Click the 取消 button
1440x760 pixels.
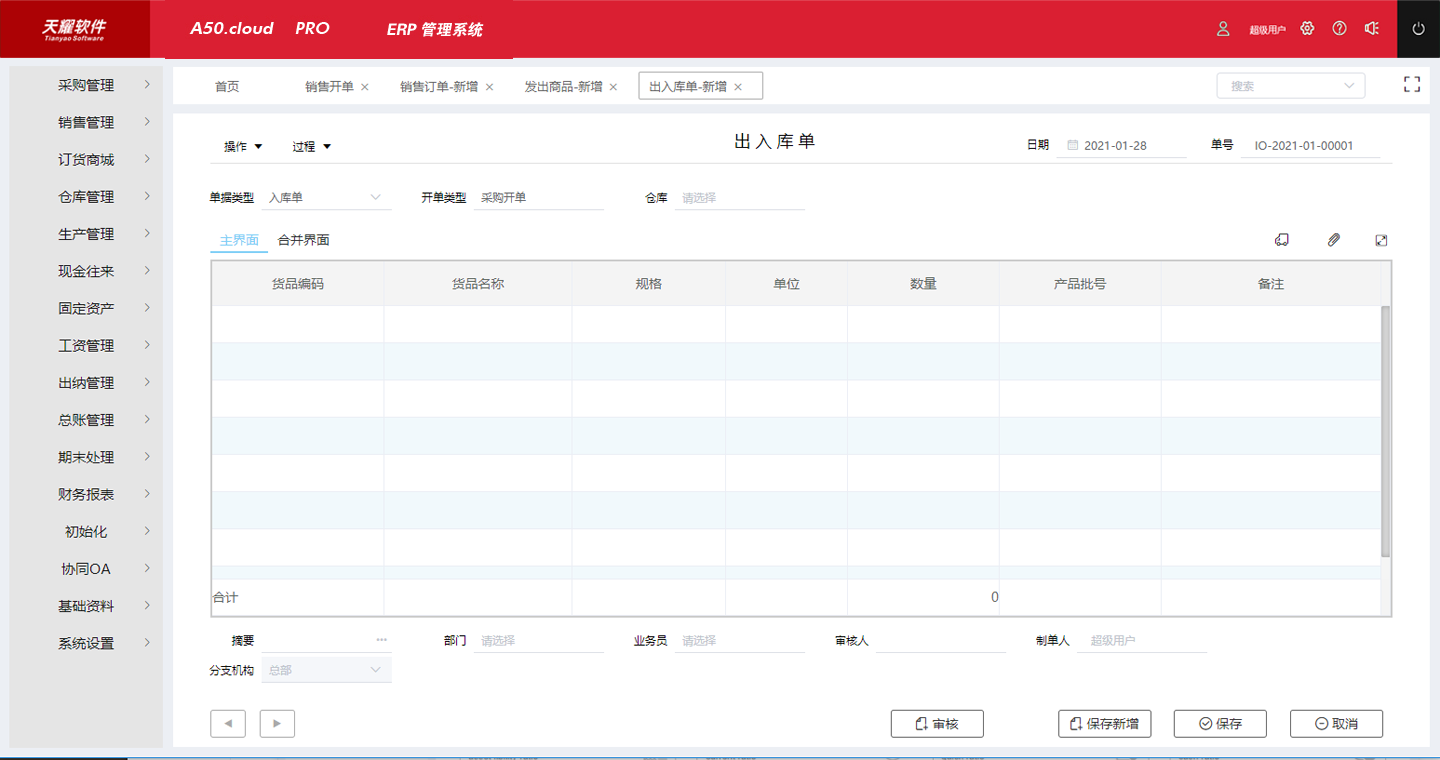pyautogui.click(x=1337, y=724)
